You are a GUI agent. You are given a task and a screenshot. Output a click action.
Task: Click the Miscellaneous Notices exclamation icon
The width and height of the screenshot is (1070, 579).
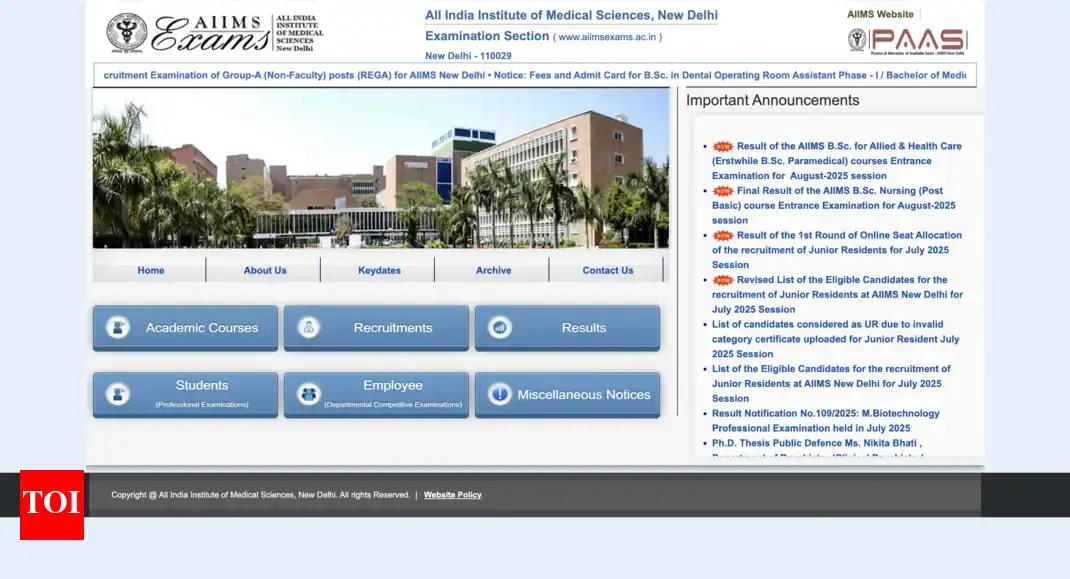coord(500,394)
